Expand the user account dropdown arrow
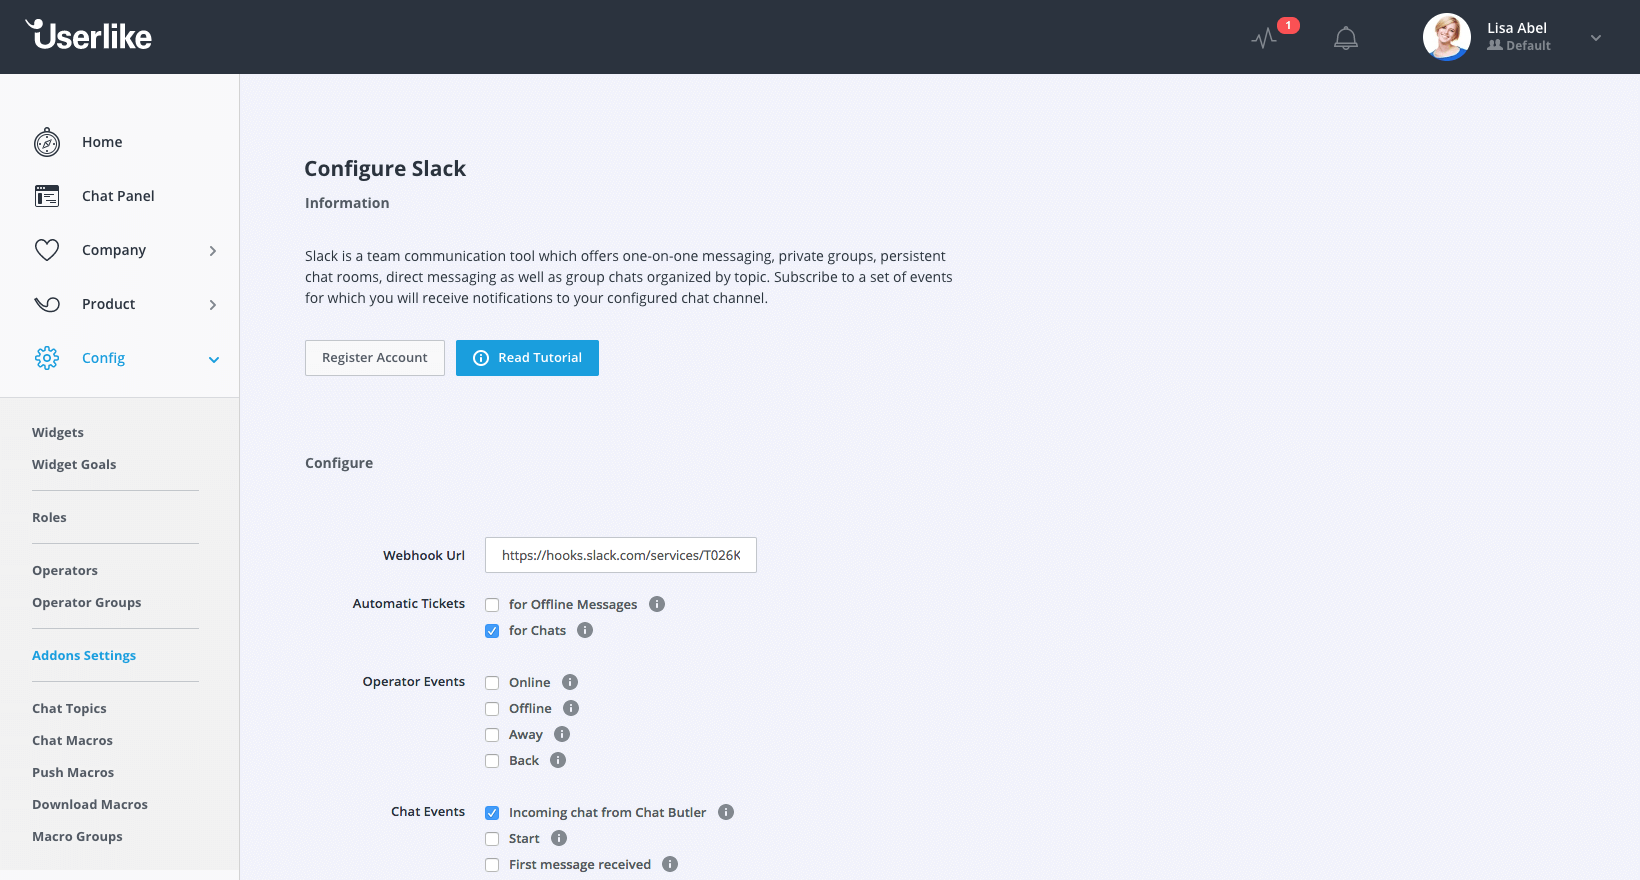This screenshot has width=1640, height=880. (1596, 38)
